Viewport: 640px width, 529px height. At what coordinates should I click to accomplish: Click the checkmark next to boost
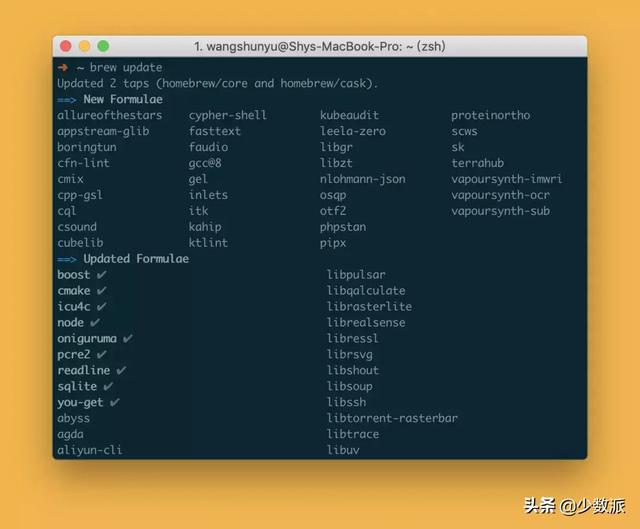point(102,275)
